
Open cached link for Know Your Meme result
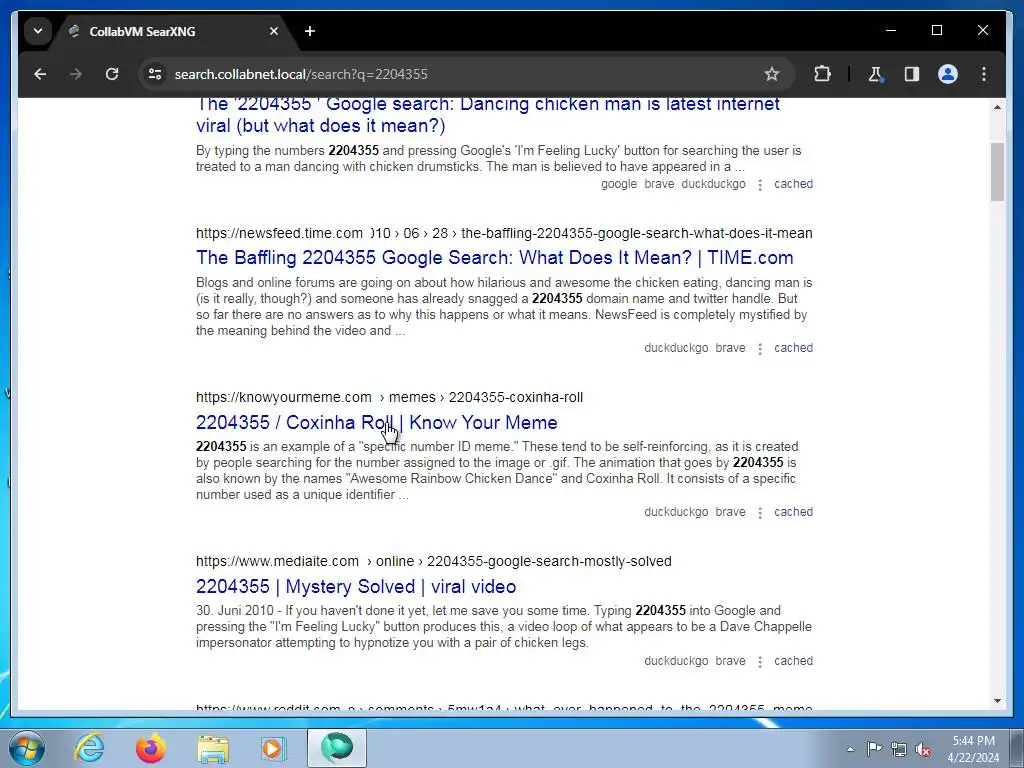pos(793,511)
